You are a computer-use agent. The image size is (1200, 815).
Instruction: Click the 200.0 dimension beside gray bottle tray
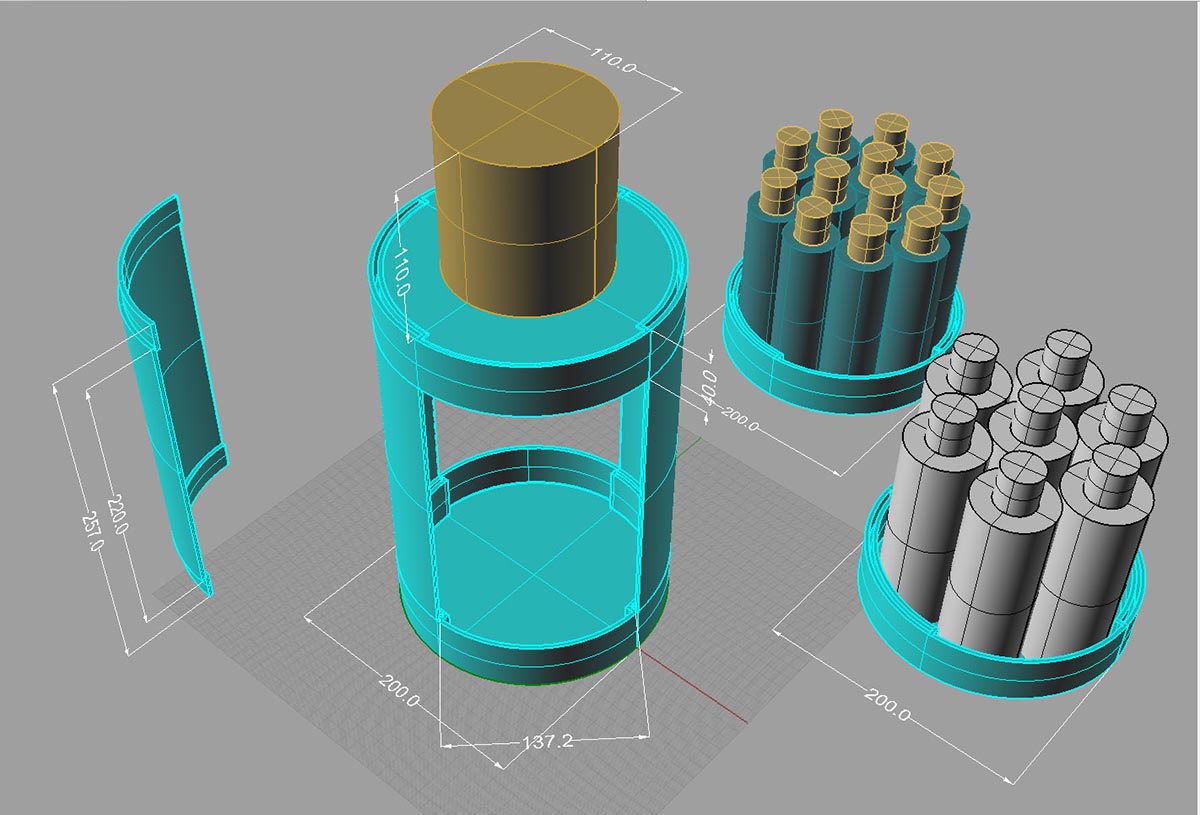pos(885,700)
